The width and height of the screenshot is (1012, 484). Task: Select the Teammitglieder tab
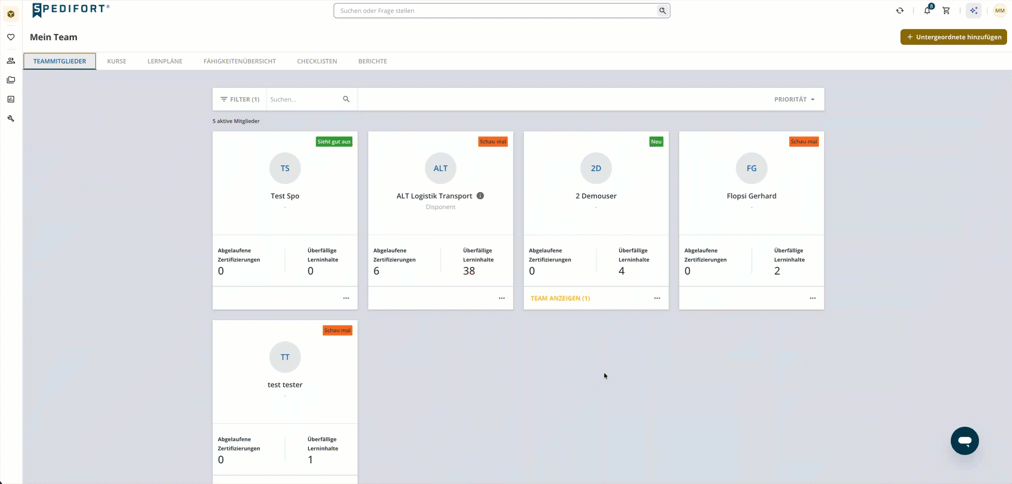[x=60, y=61]
